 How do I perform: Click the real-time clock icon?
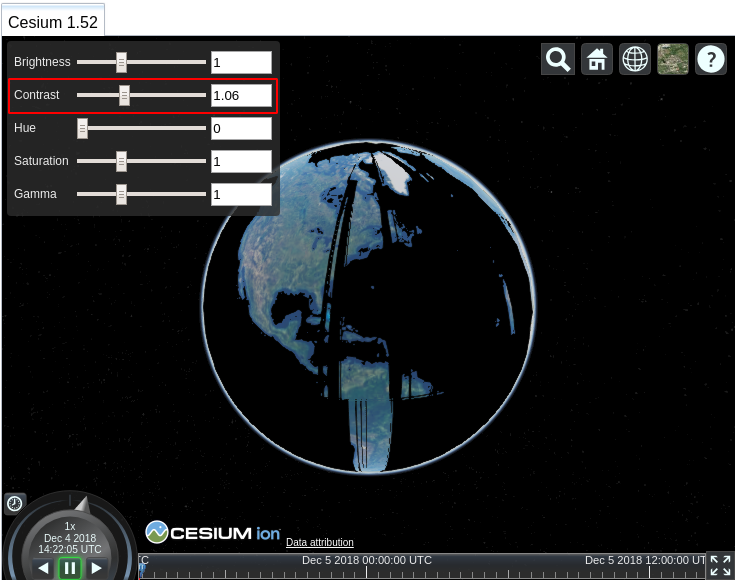15,504
